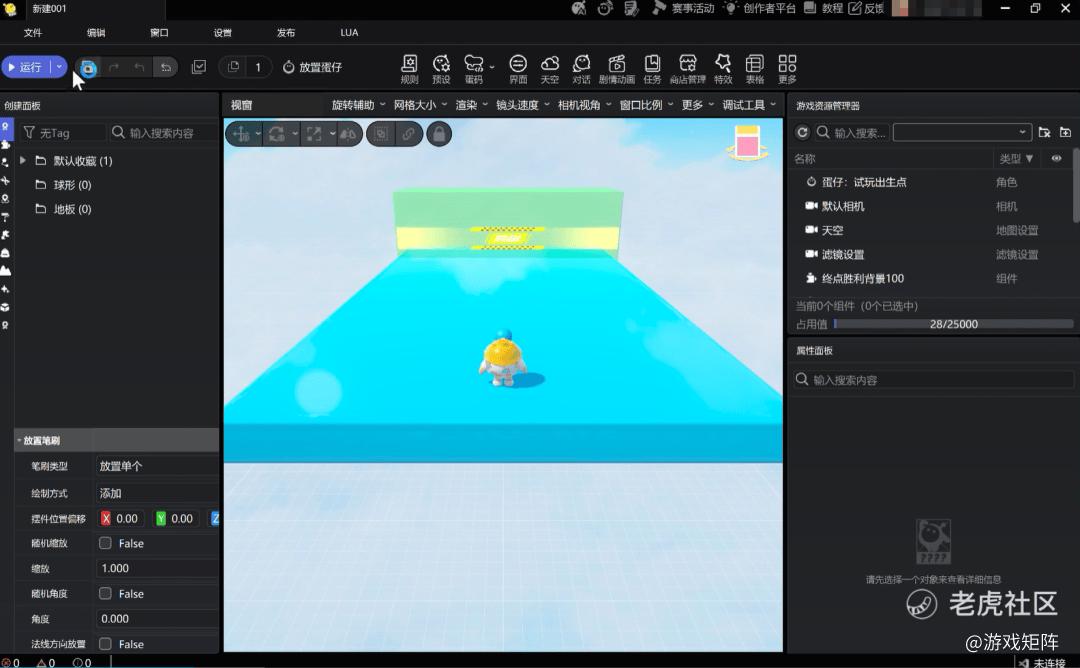Click 反馈 feedback in the title bar

pos(866,8)
